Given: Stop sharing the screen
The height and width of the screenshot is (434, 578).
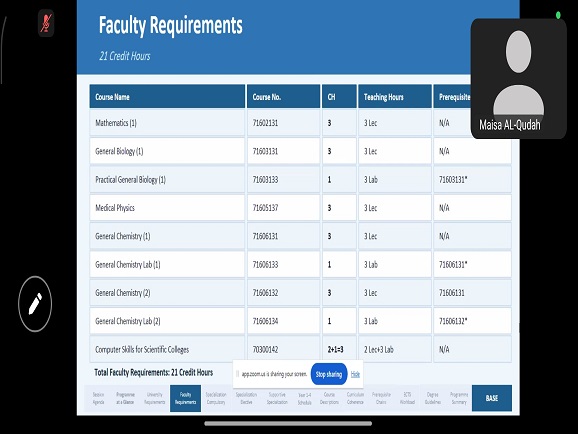Looking at the screenshot, I should pos(329,374).
